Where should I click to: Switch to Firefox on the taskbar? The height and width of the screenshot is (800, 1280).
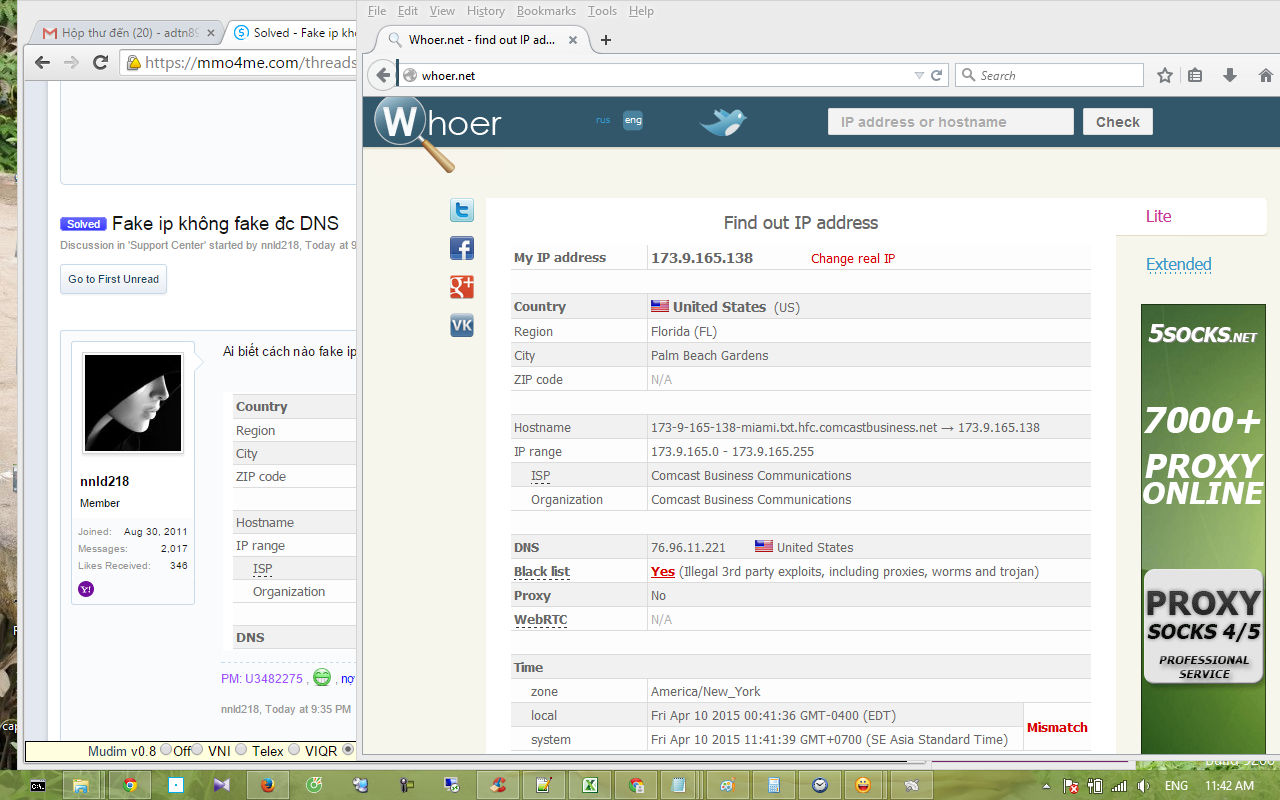pos(267,785)
